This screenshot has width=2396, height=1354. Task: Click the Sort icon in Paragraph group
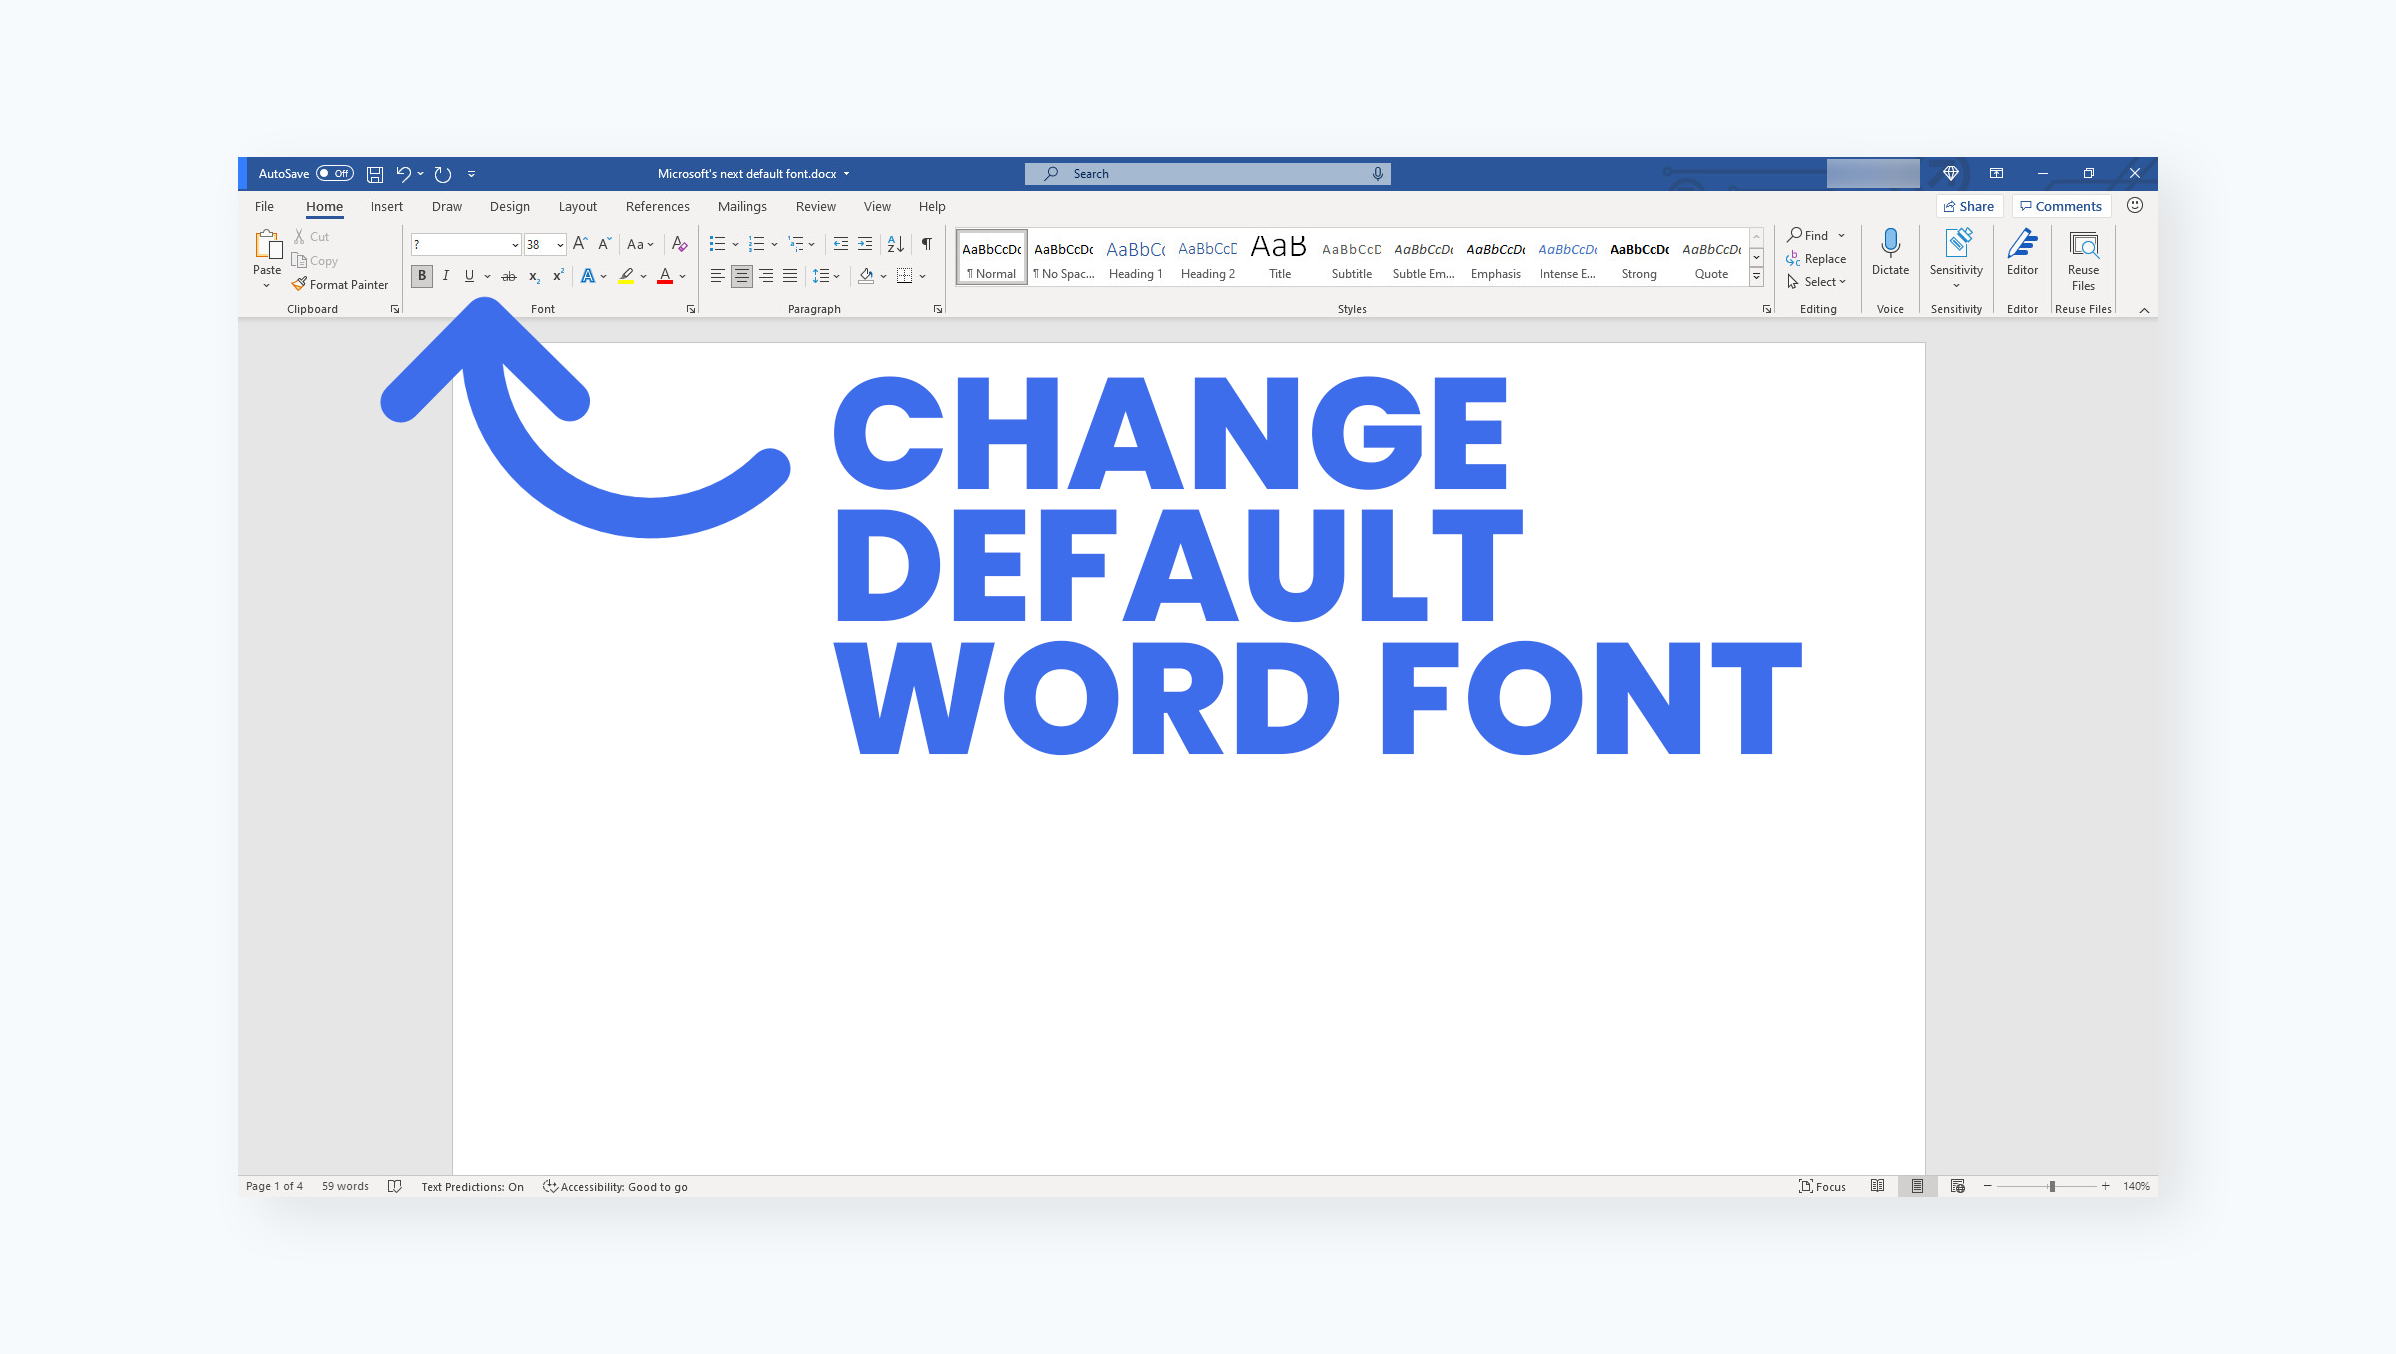tap(895, 244)
